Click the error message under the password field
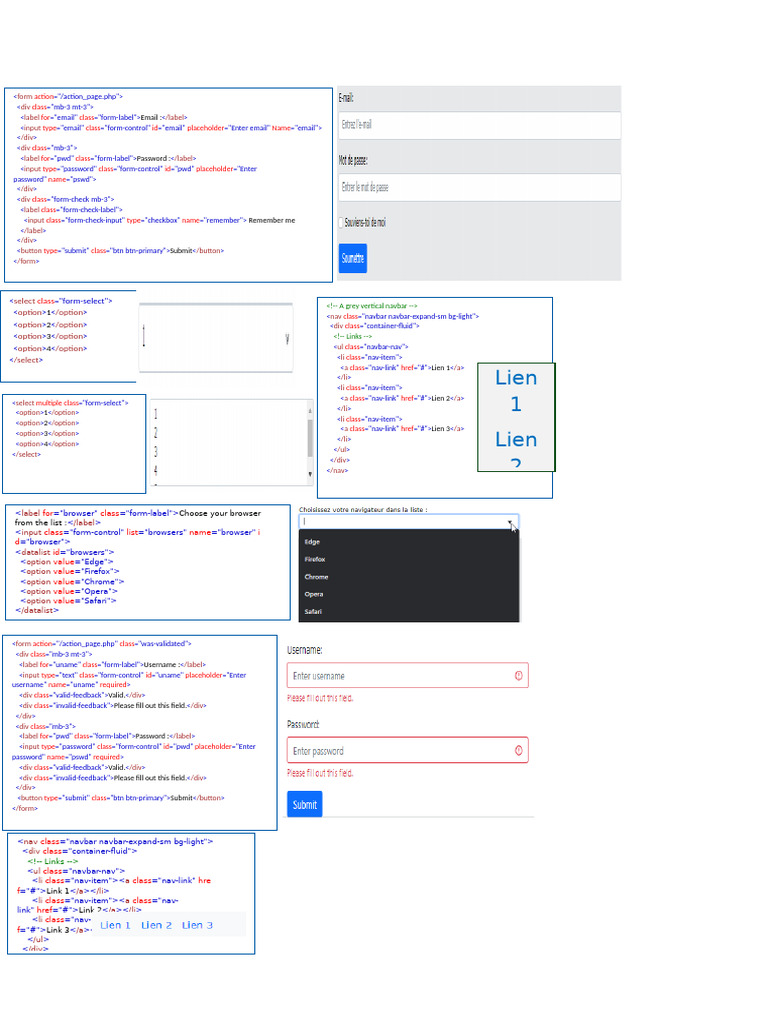The width and height of the screenshot is (768, 1024). (320, 773)
